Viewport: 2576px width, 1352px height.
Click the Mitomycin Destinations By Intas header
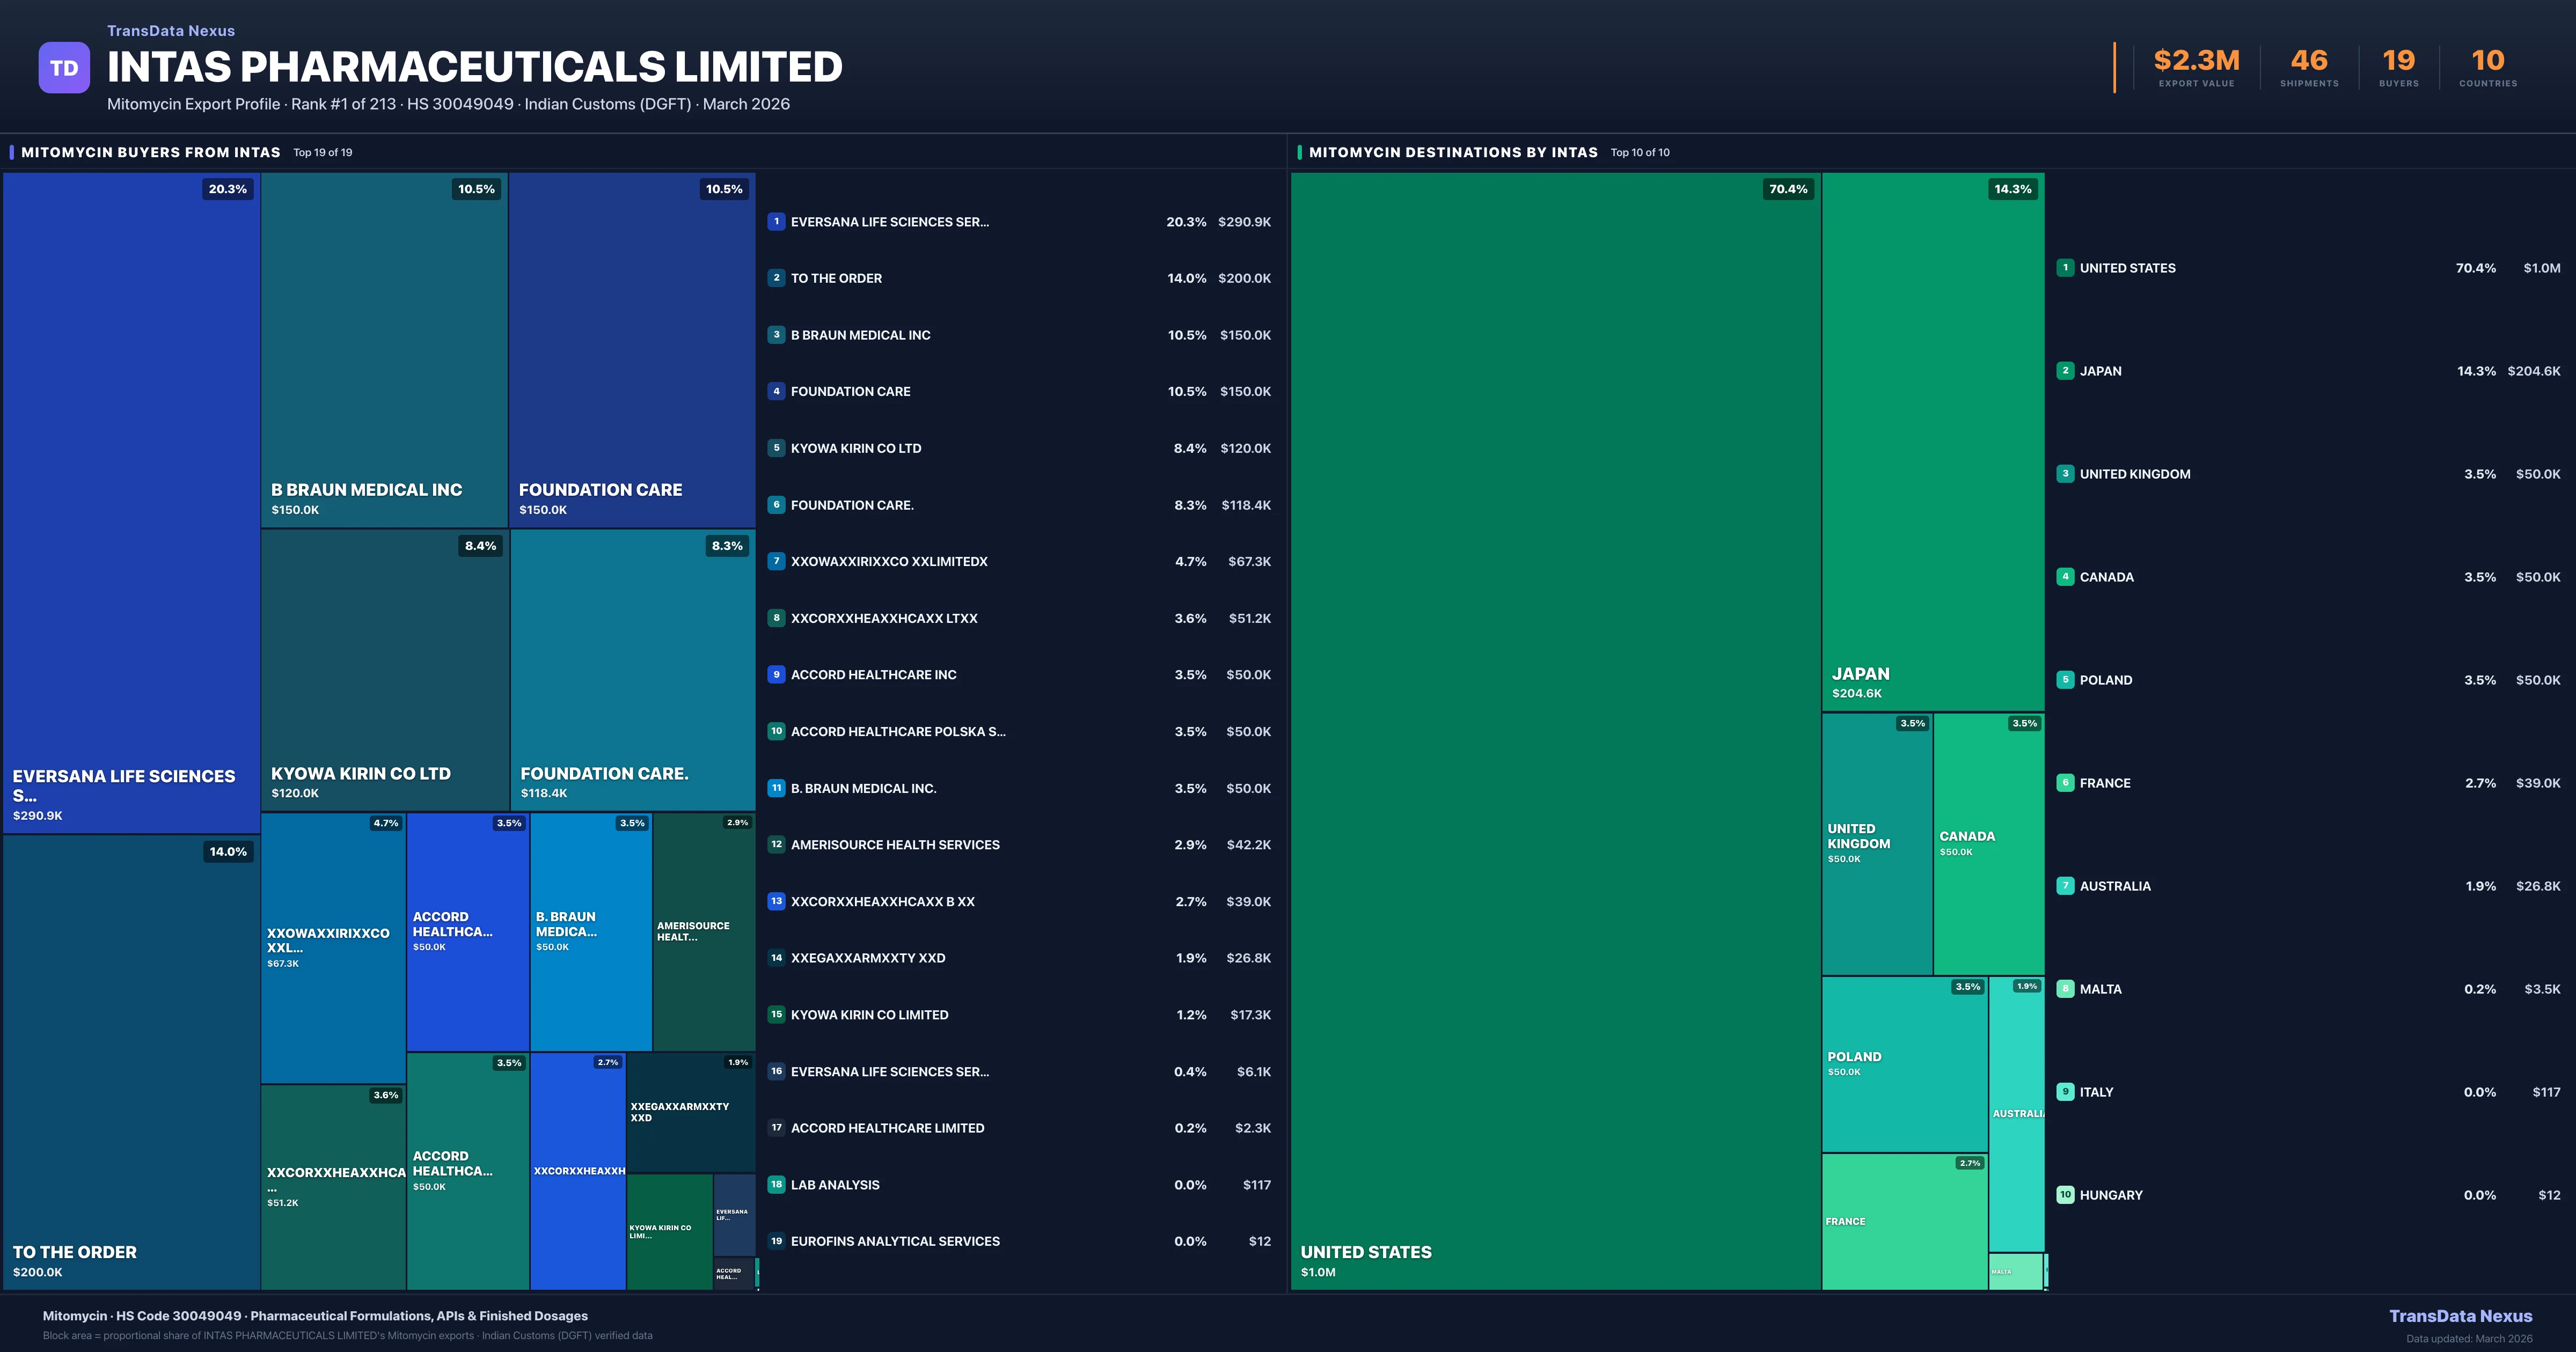coord(1453,153)
